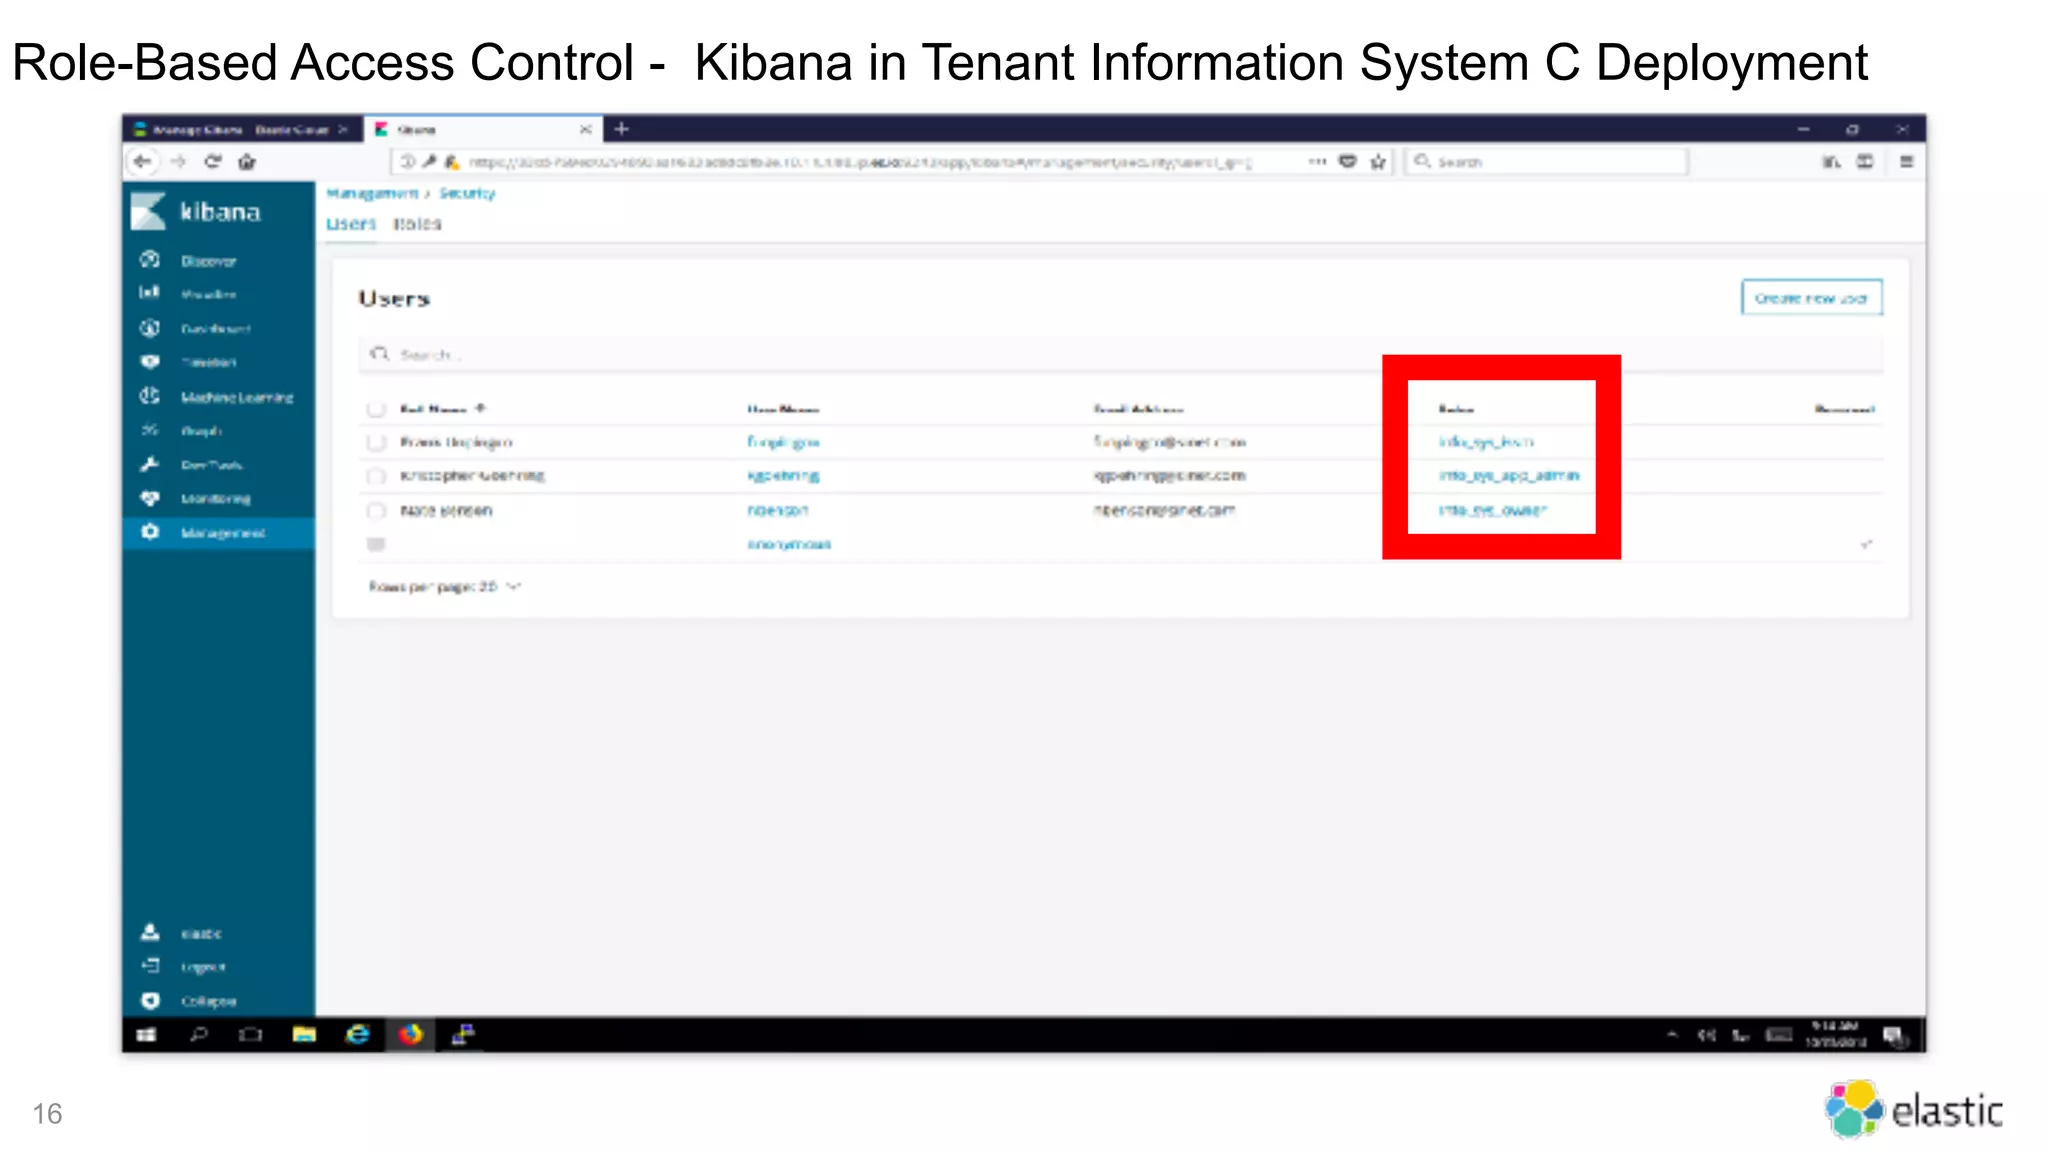The height and width of the screenshot is (1152, 2048).
Task: Open the Monitoring heartbeat icon
Action: [150, 498]
